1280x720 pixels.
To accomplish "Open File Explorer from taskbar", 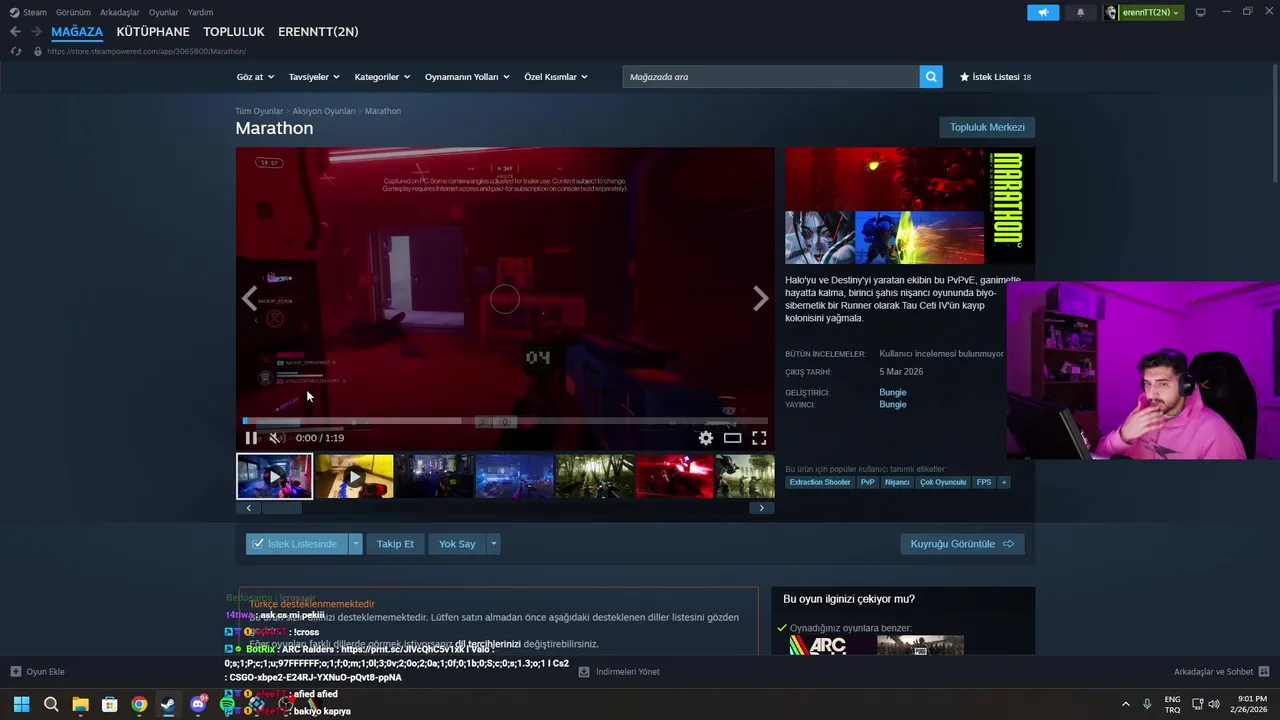I will [x=80, y=704].
